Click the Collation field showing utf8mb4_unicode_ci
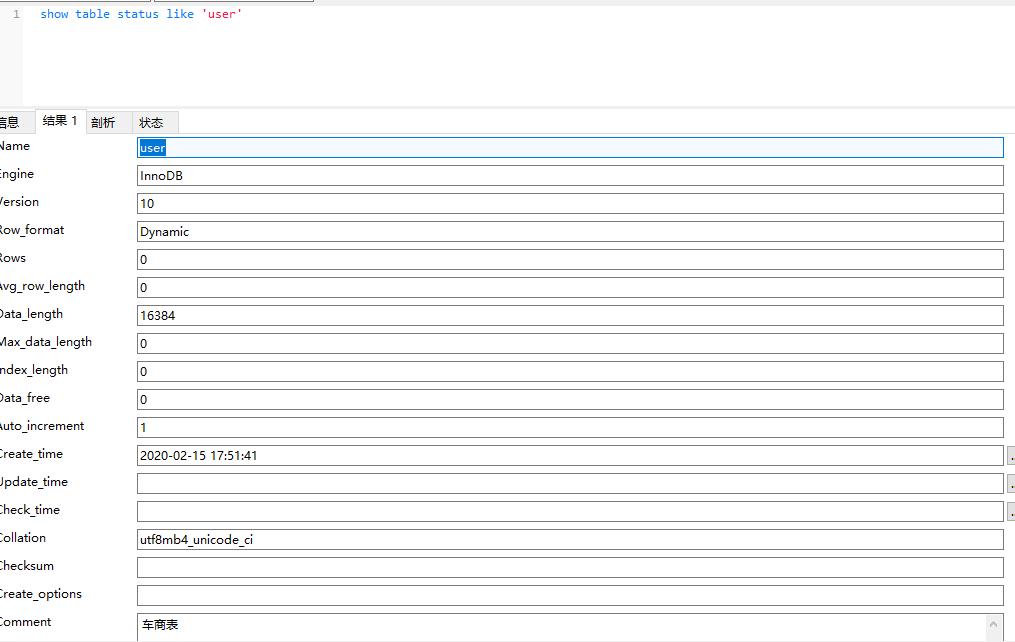The height and width of the screenshot is (642, 1015). click(570, 540)
